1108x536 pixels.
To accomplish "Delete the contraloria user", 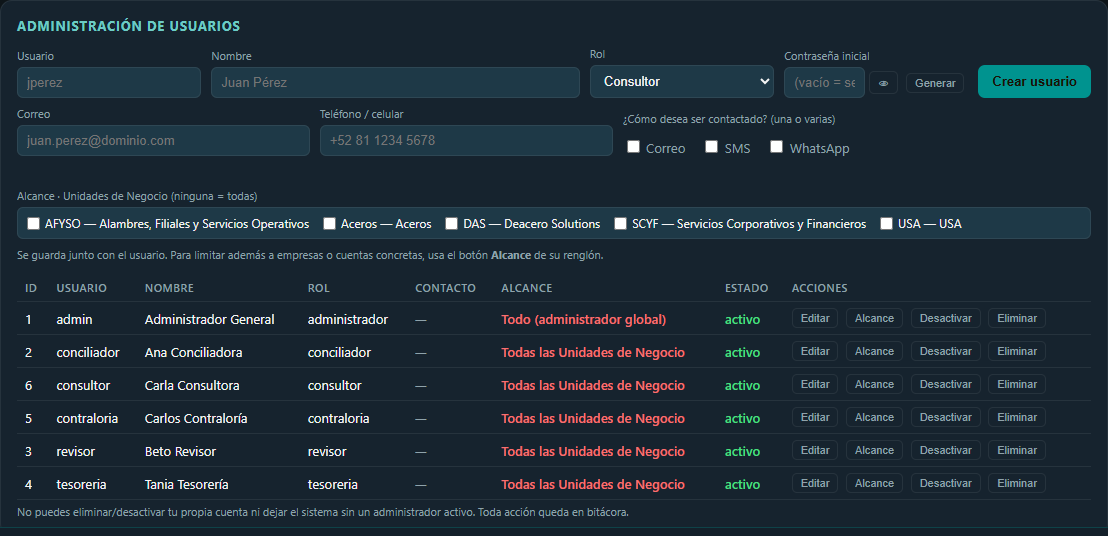I will pyautogui.click(x=1017, y=417).
